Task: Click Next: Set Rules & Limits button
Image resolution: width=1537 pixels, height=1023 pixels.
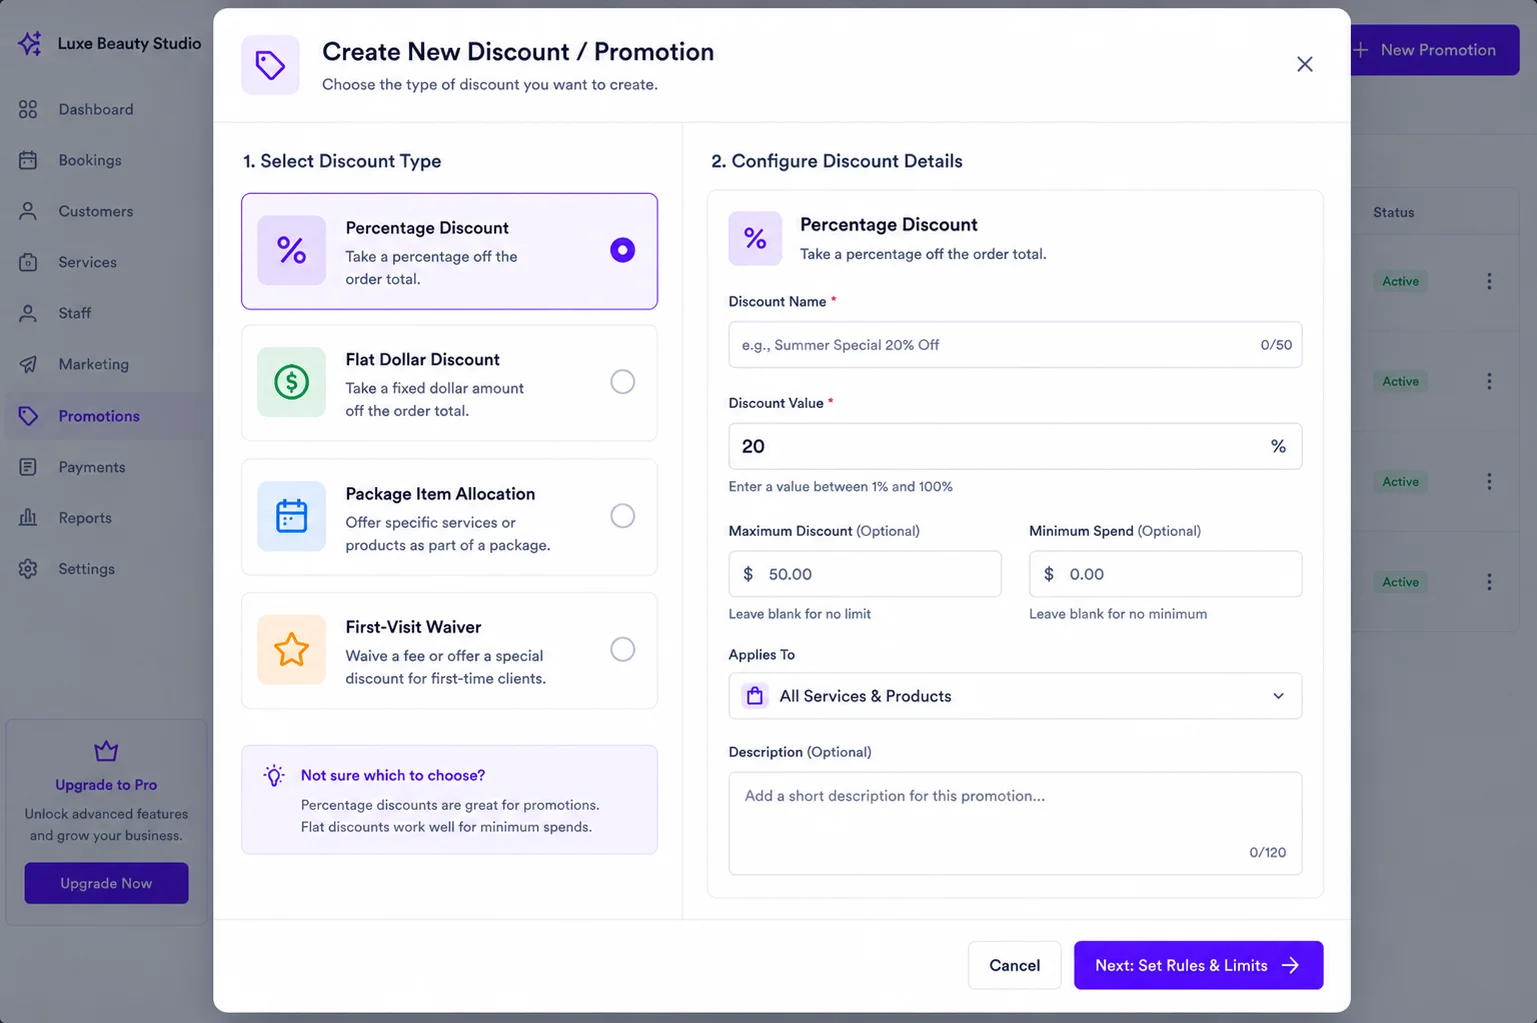Action: (x=1198, y=965)
